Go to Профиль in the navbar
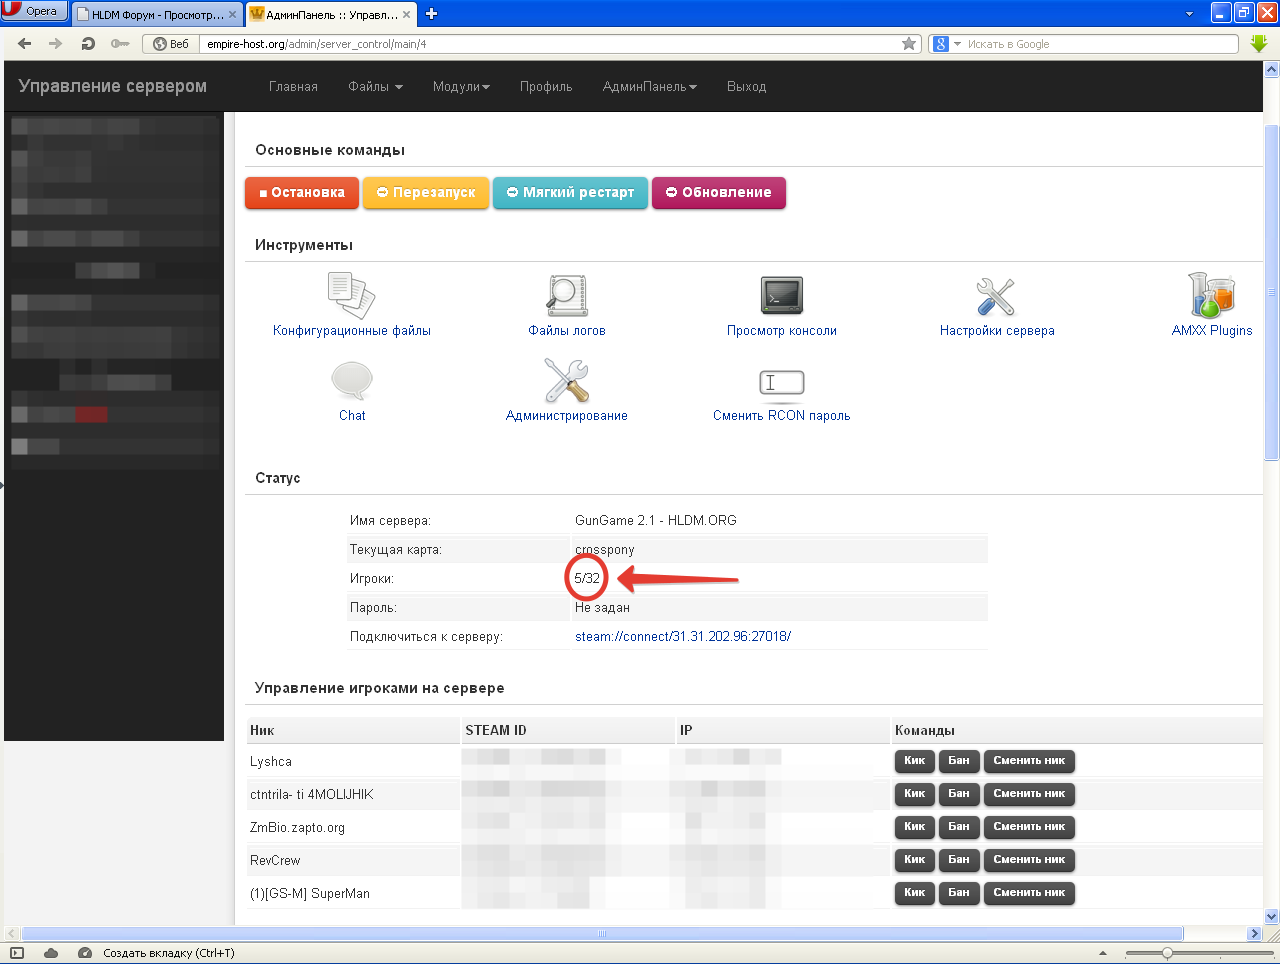 (546, 87)
